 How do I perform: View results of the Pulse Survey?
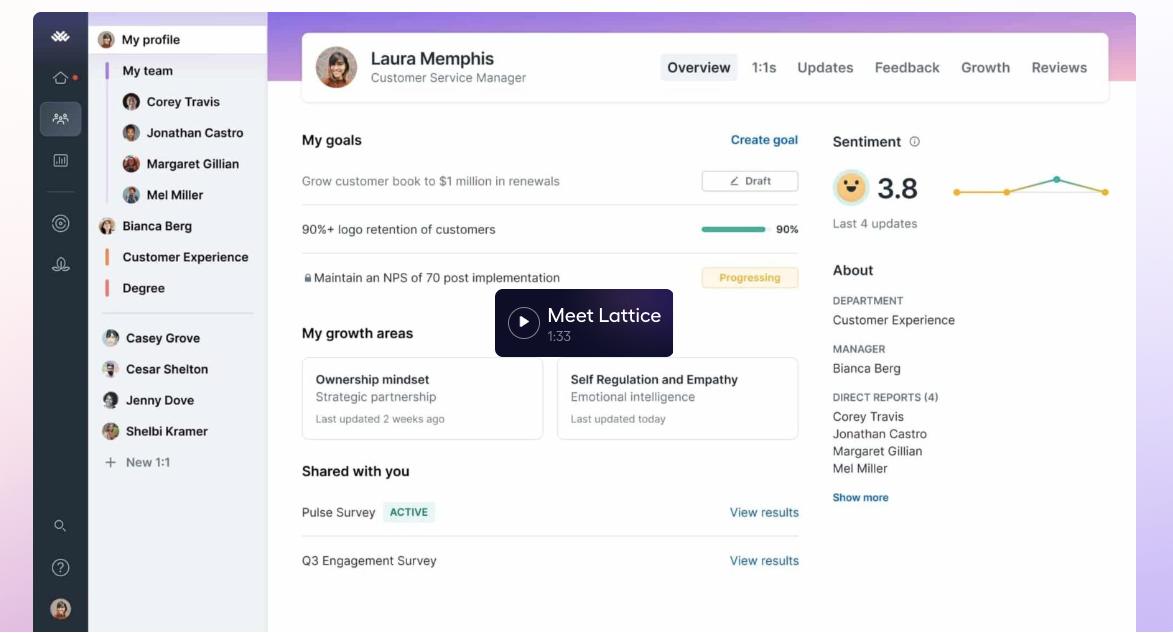click(762, 512)
